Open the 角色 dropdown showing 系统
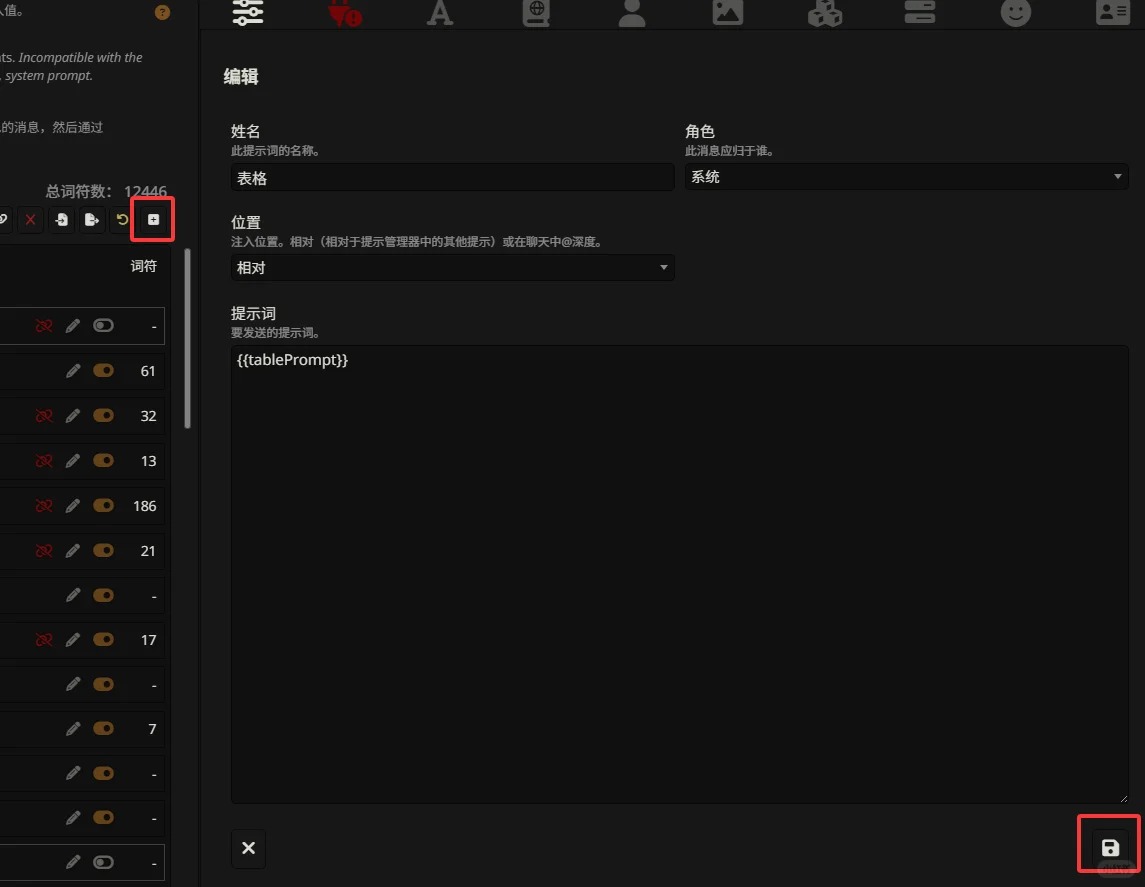1145x887 pixels. coord(906,177)
